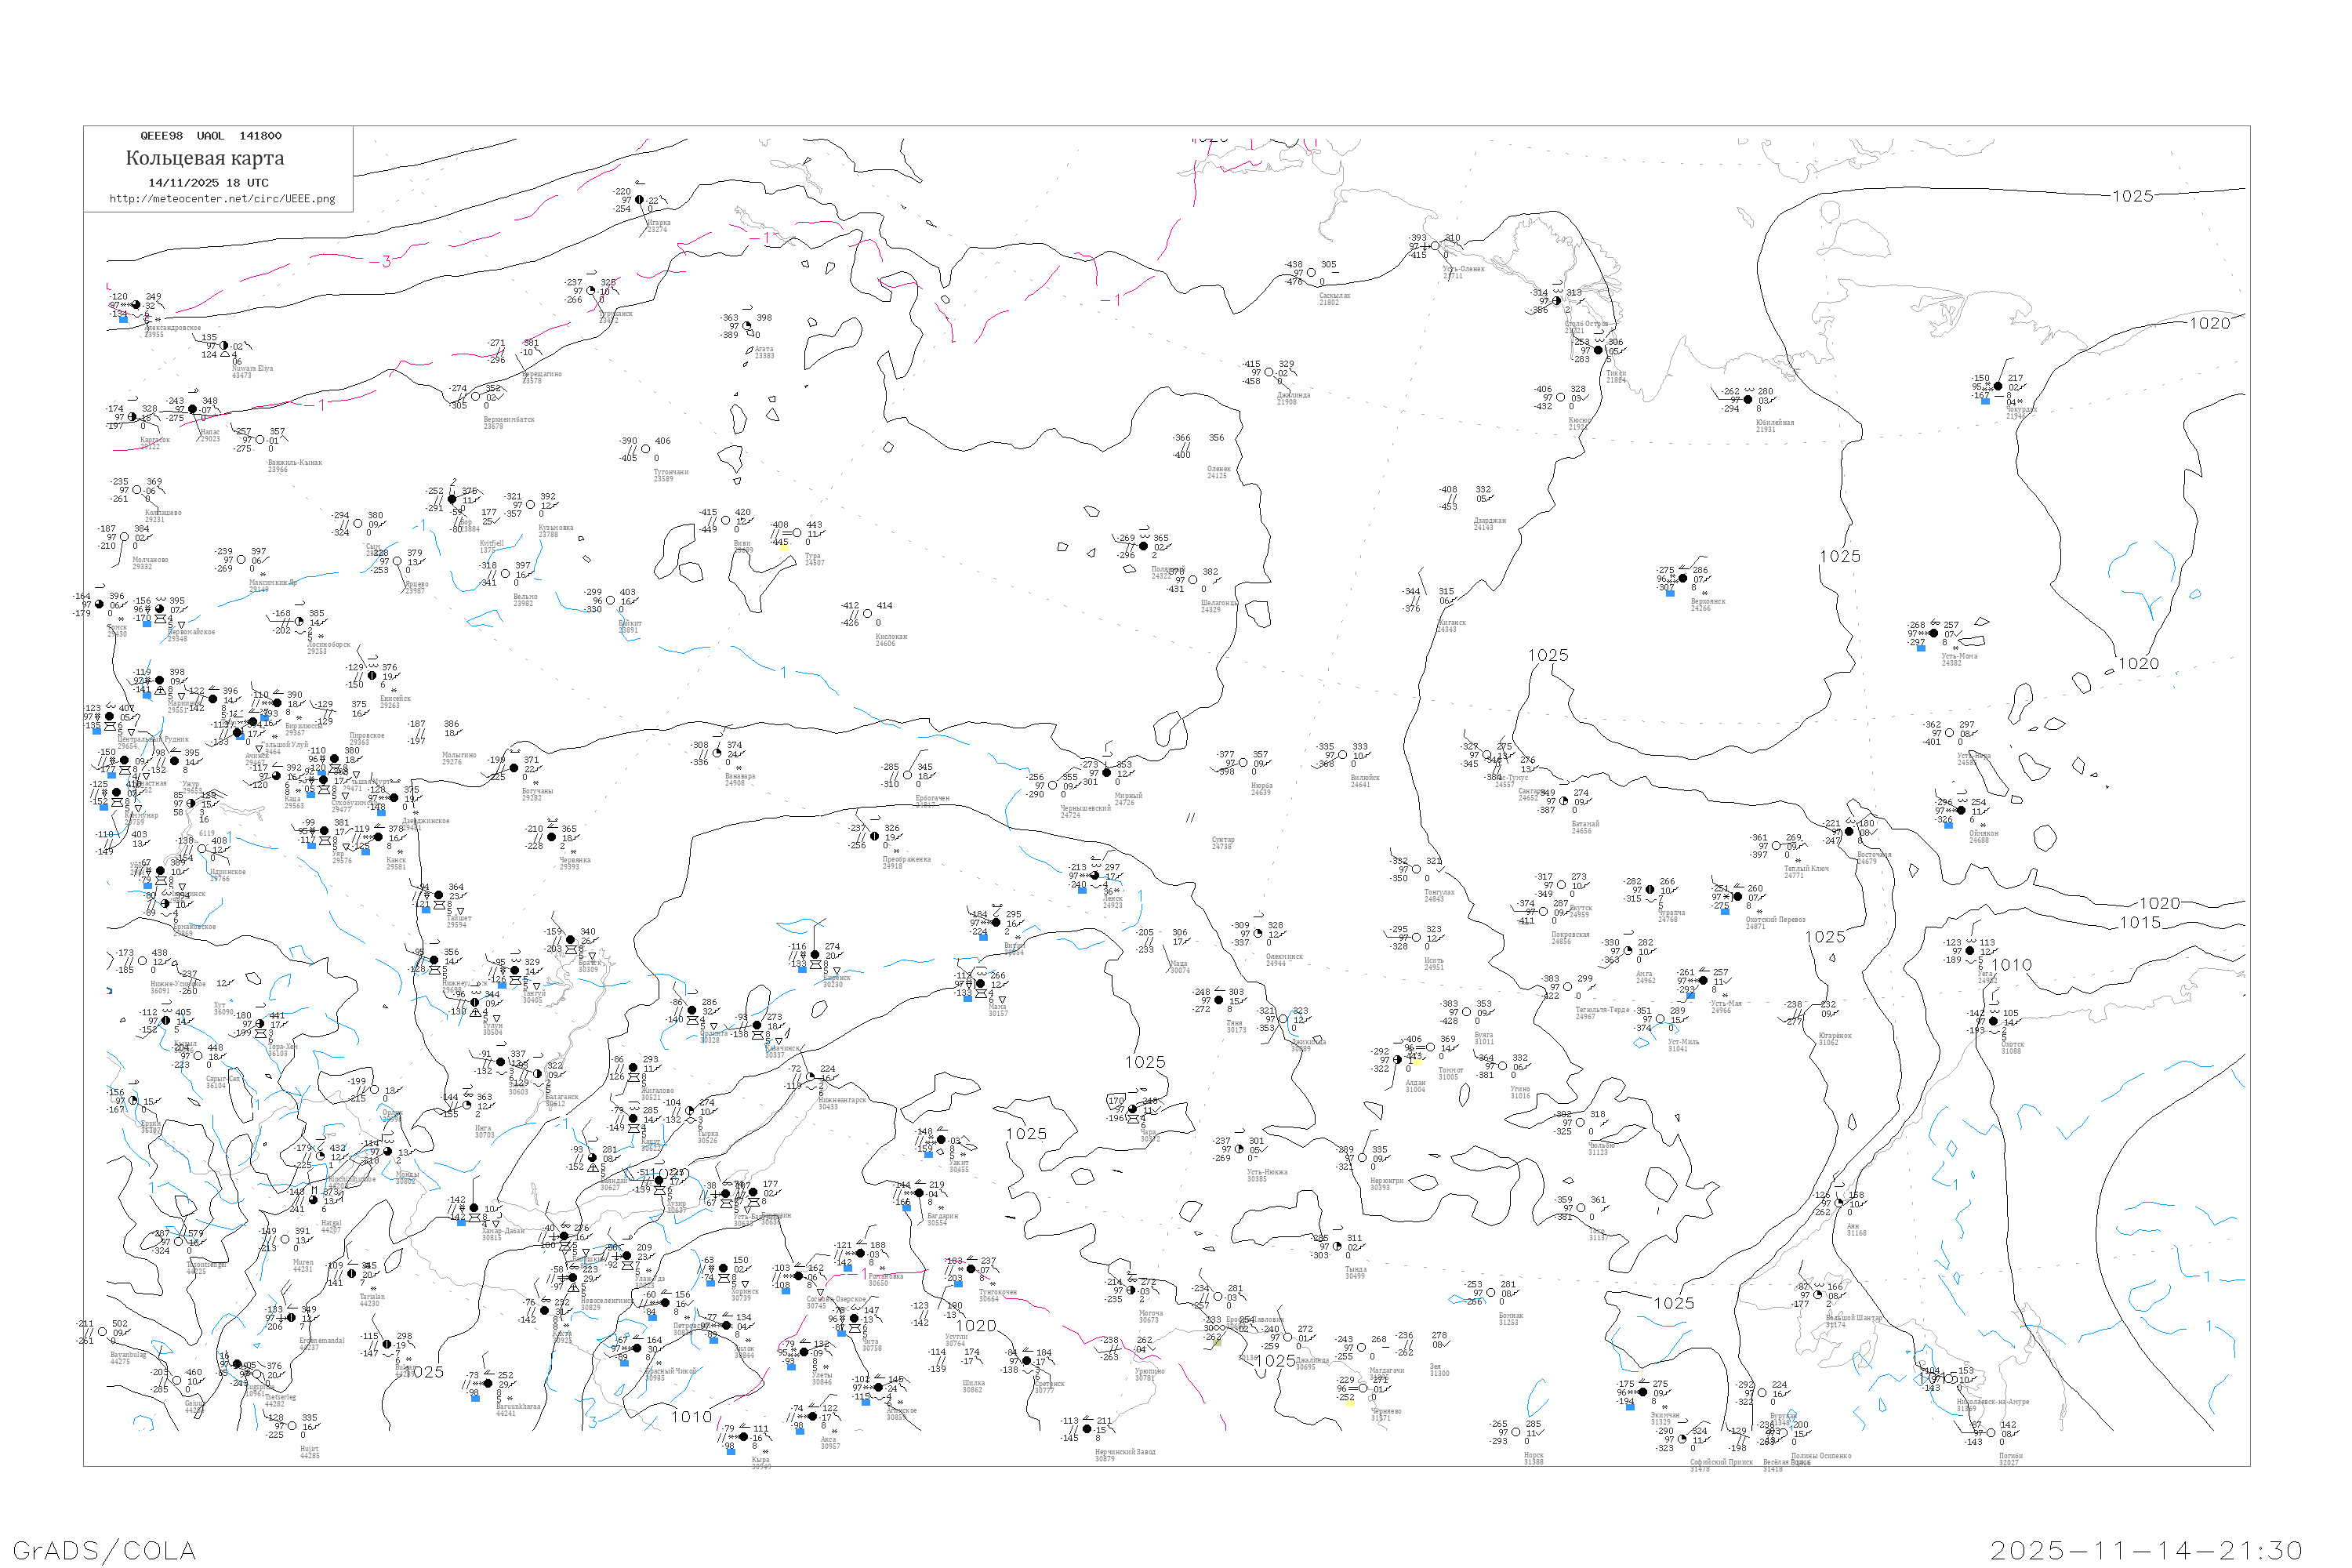2352x1568 pixels.
Task: Click the Усть-Мома station marker circle
Action: coord(1933,633)
